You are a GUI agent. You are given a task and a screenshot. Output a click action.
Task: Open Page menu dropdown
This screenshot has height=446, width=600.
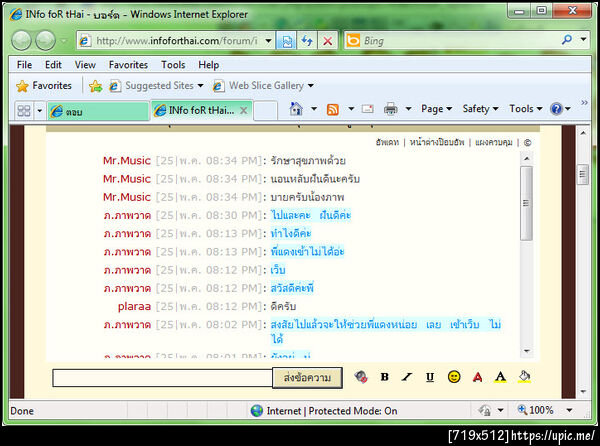[x=436, y=109]
